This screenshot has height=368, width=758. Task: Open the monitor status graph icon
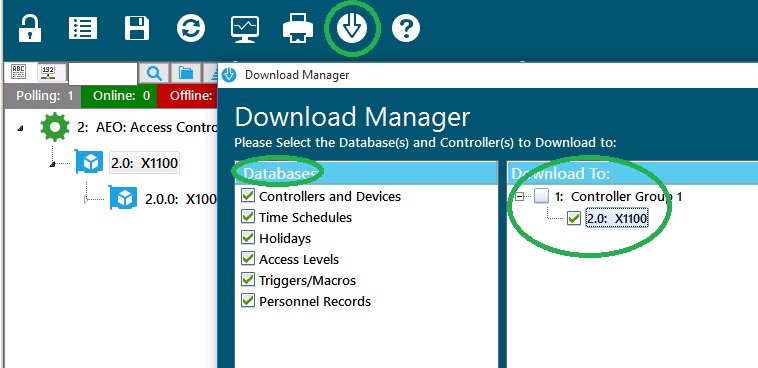pyautogui.click(x=245, y=29)
